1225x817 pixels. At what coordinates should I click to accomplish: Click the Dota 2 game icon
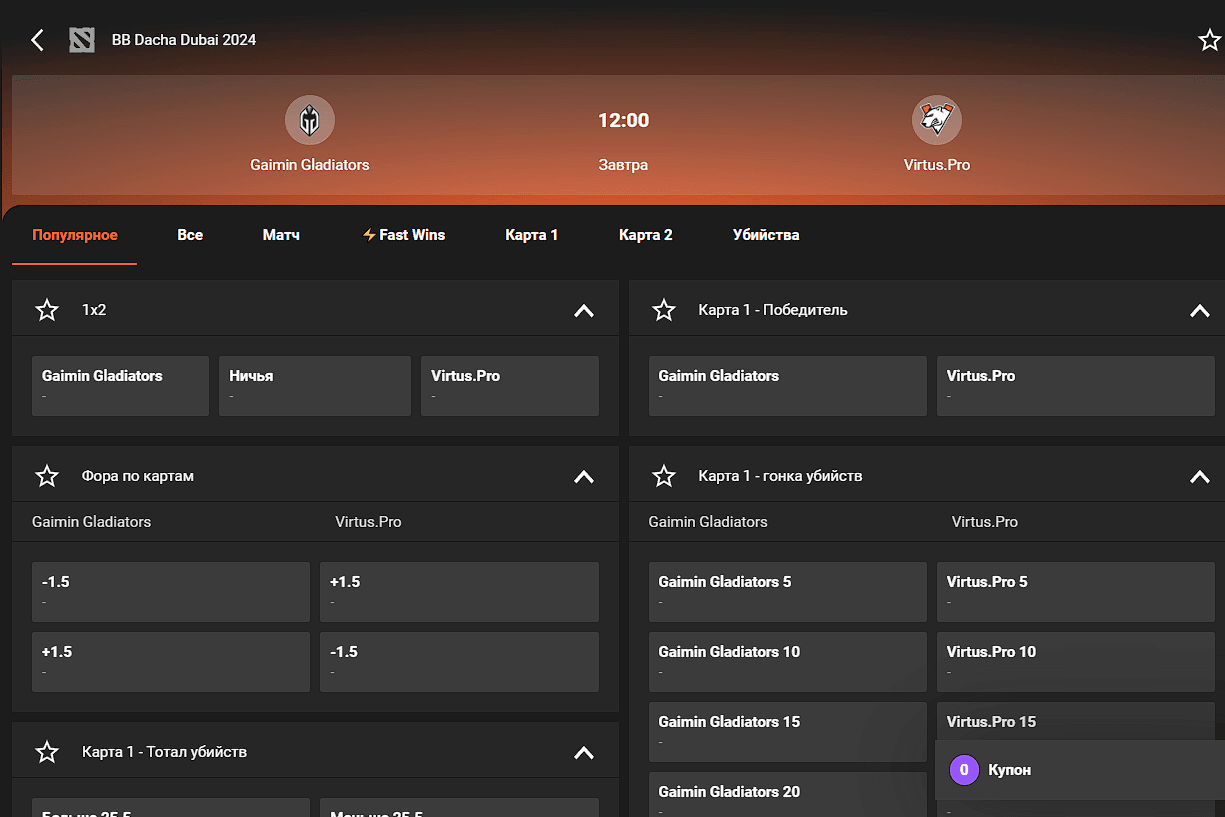(x=82, y=40)
